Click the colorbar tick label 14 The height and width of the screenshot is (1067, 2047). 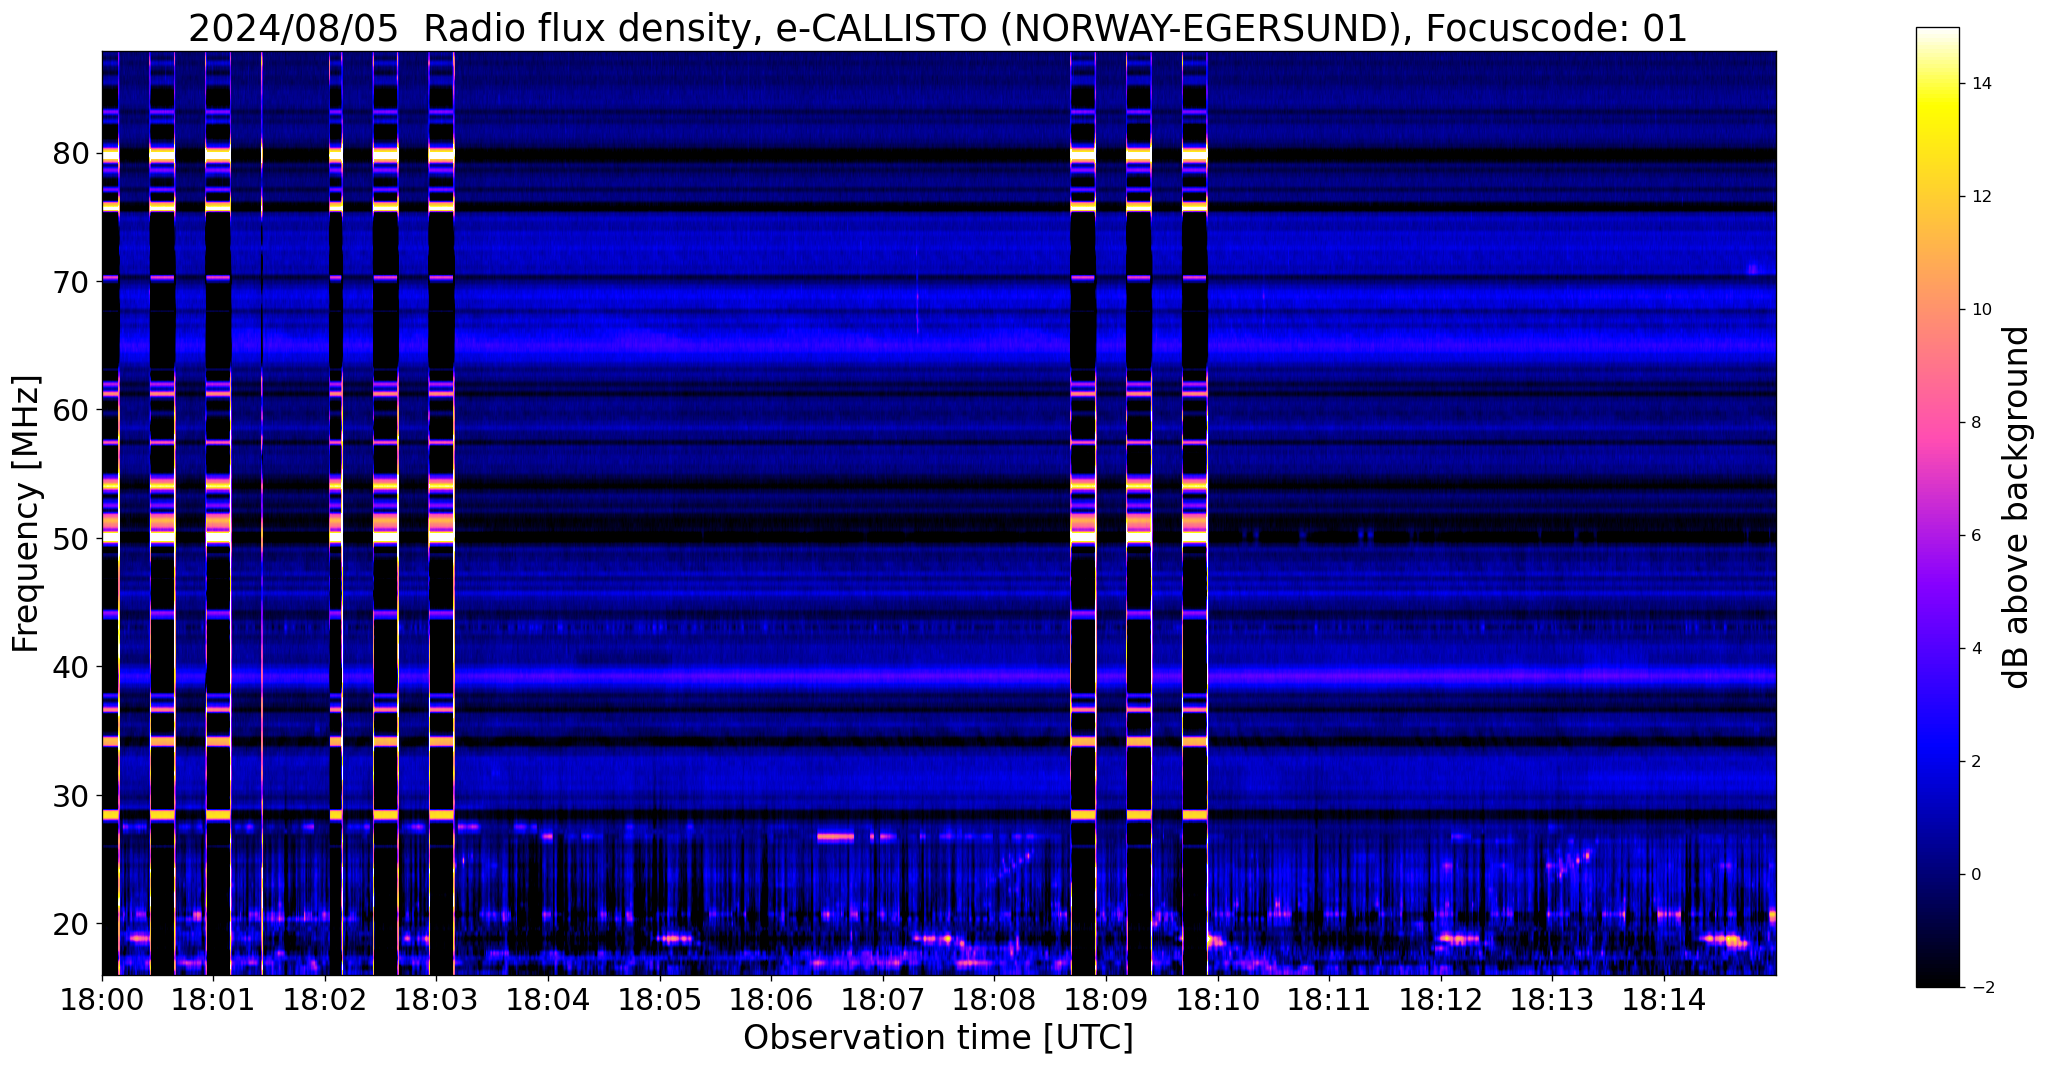point(1981,84)
